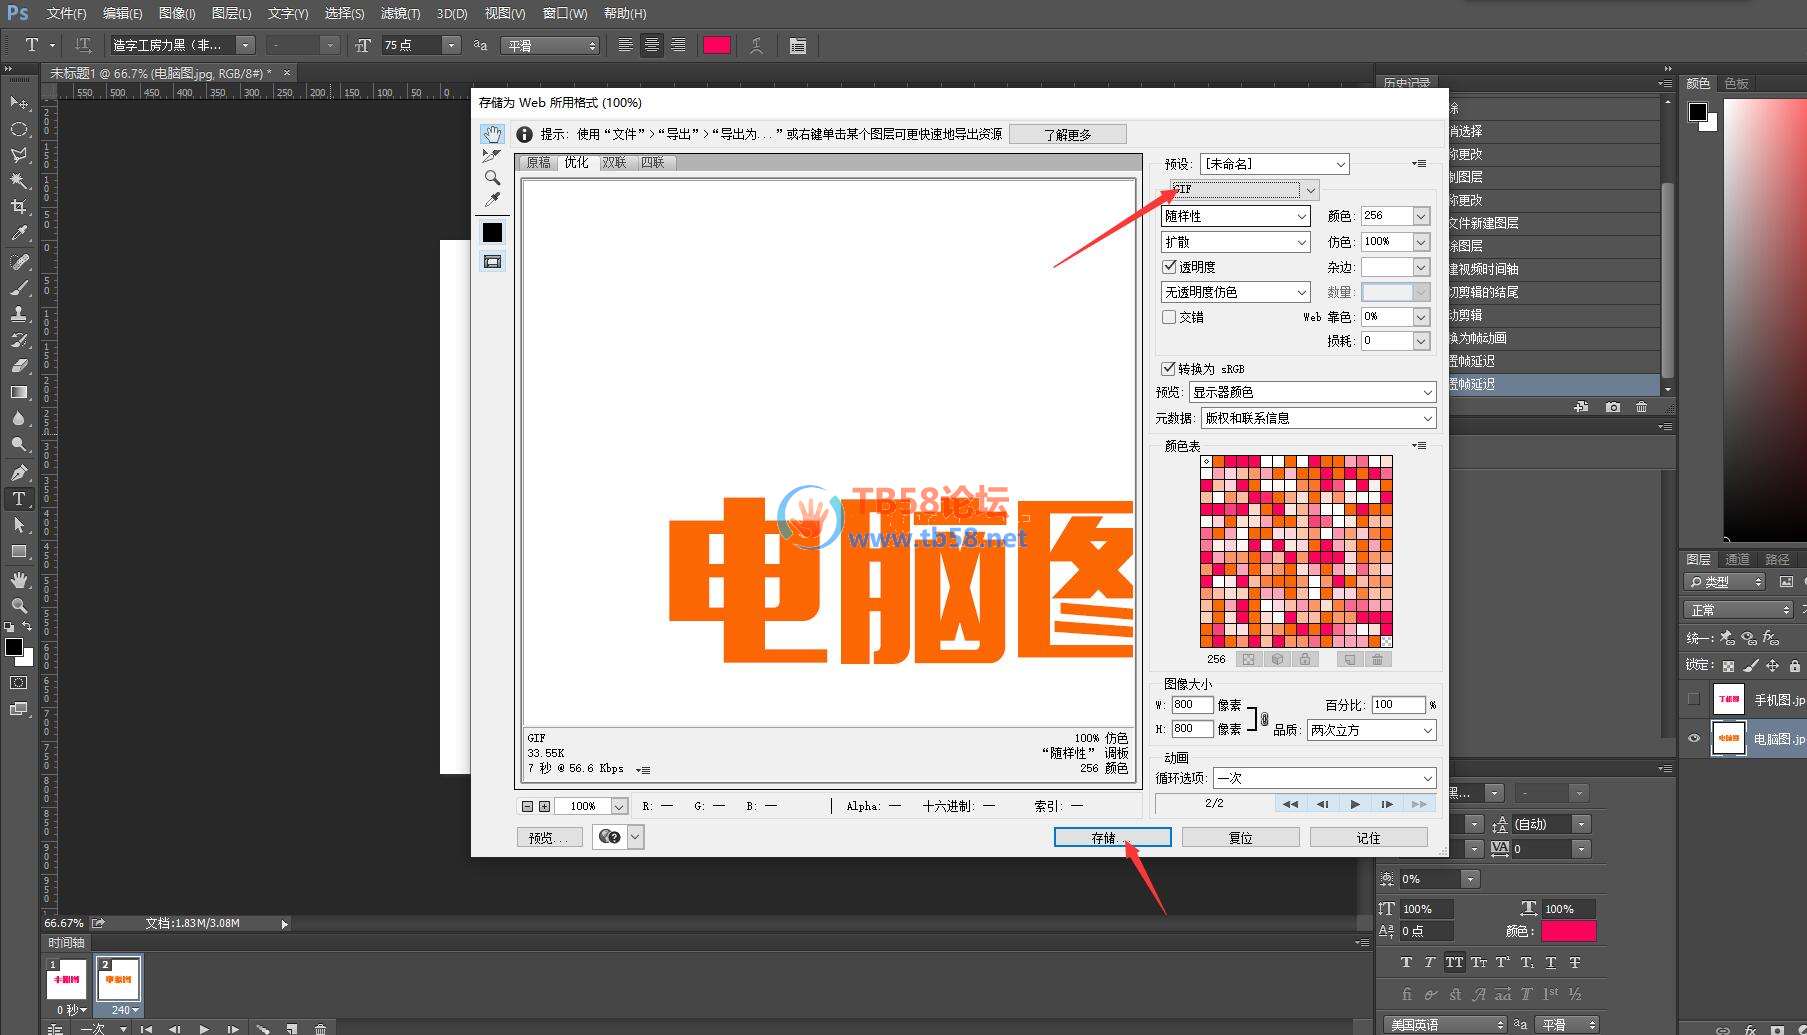
Task: Hide the 电脑图 layer
Action: coord(1693,739)
